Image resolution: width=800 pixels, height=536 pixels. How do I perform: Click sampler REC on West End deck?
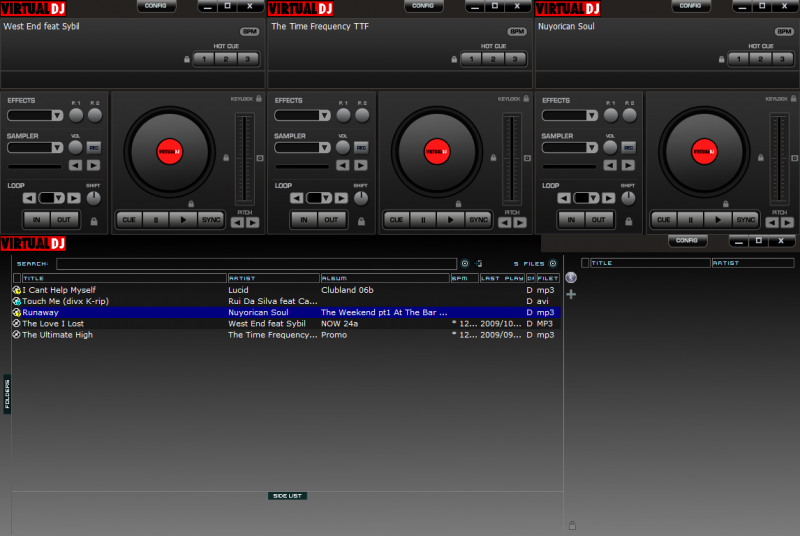click(x=94, y=148)
